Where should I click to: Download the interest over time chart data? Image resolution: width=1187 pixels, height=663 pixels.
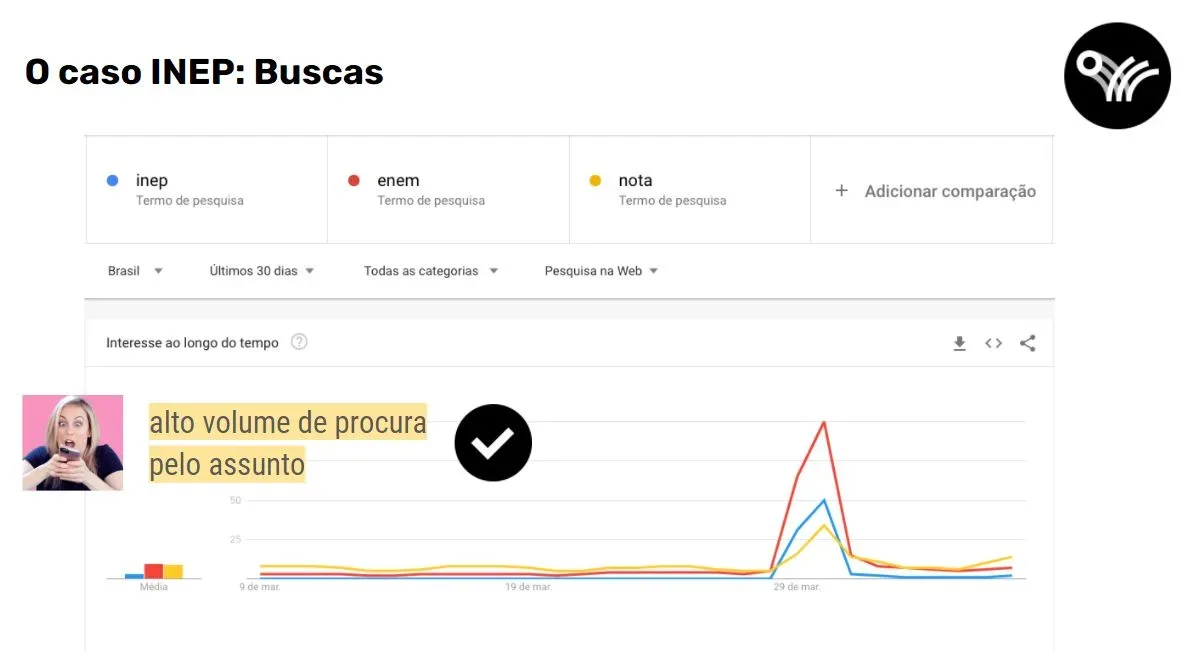959,344
